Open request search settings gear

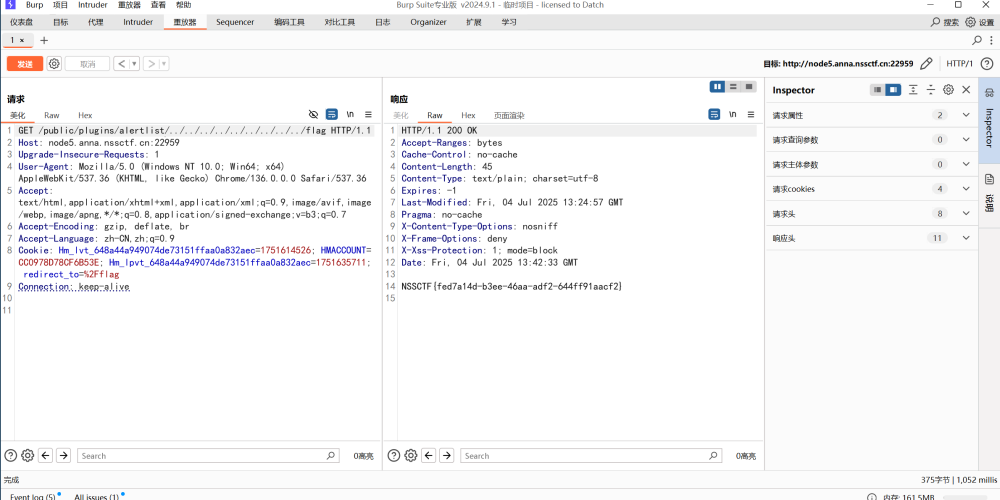(x=27, y=455)
